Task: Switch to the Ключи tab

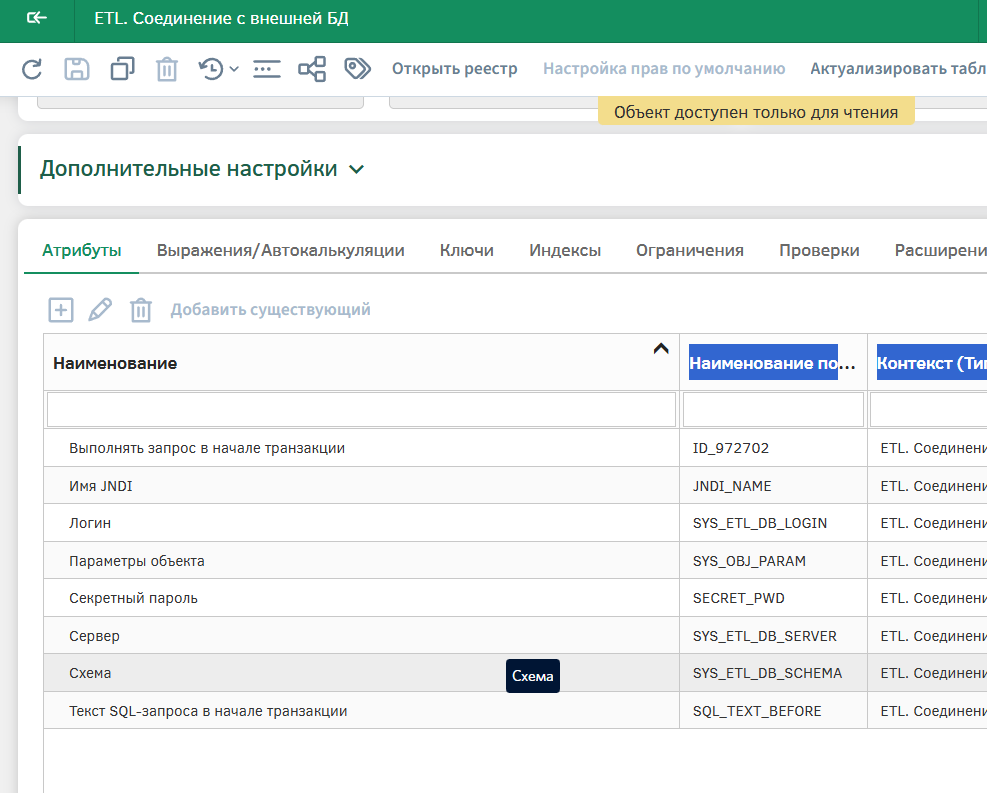Action: (x=467, y=250)
